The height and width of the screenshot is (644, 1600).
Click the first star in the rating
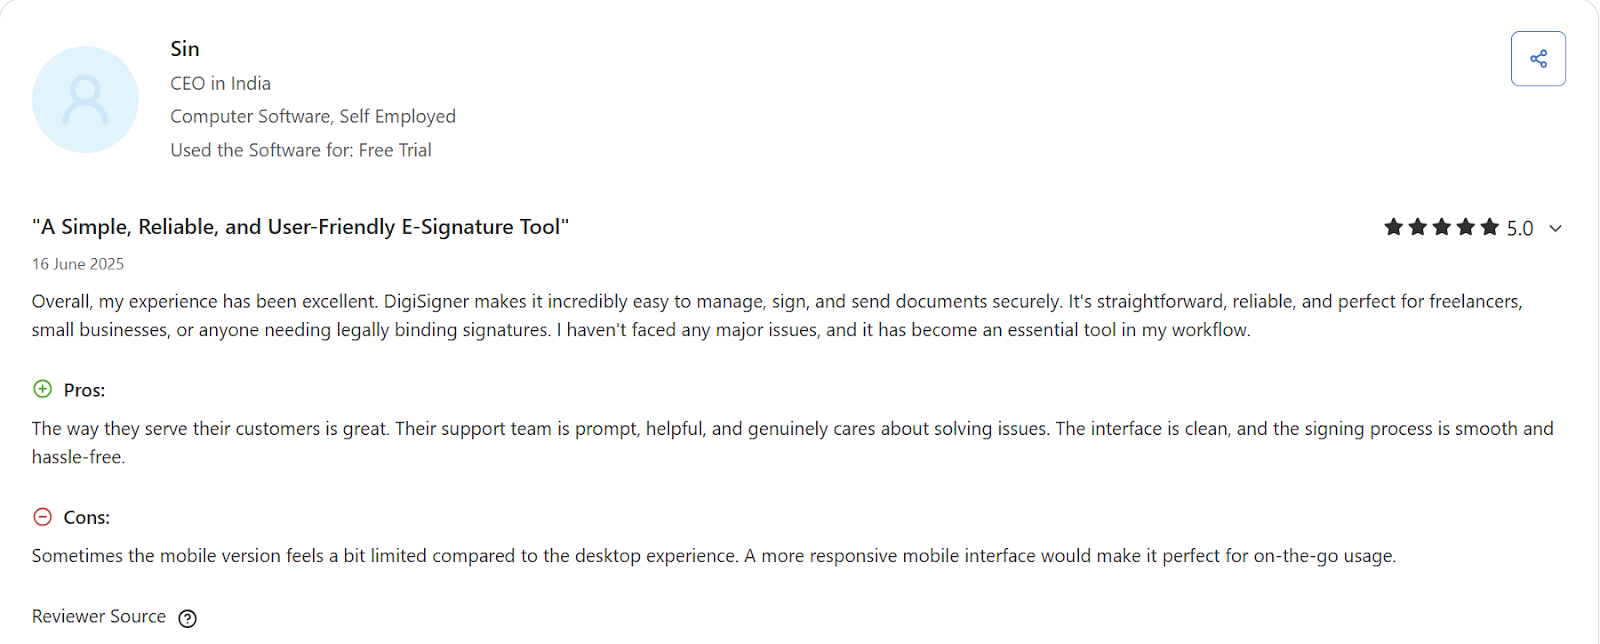point(1393,227)
